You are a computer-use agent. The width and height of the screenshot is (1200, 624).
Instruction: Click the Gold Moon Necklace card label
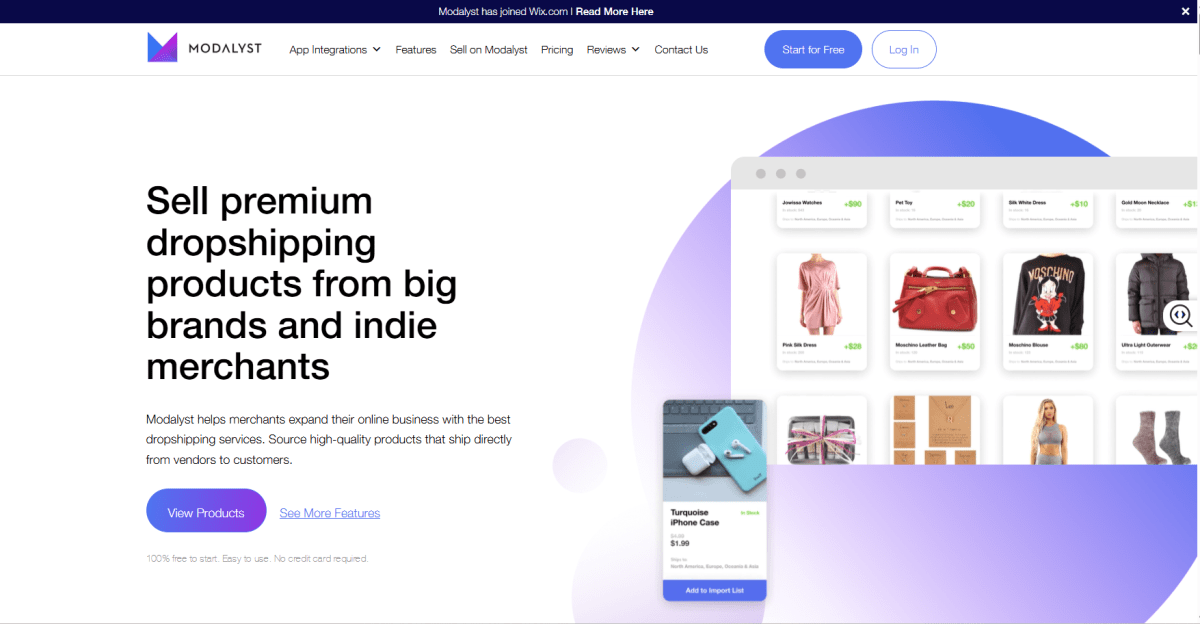point(1145,202)
